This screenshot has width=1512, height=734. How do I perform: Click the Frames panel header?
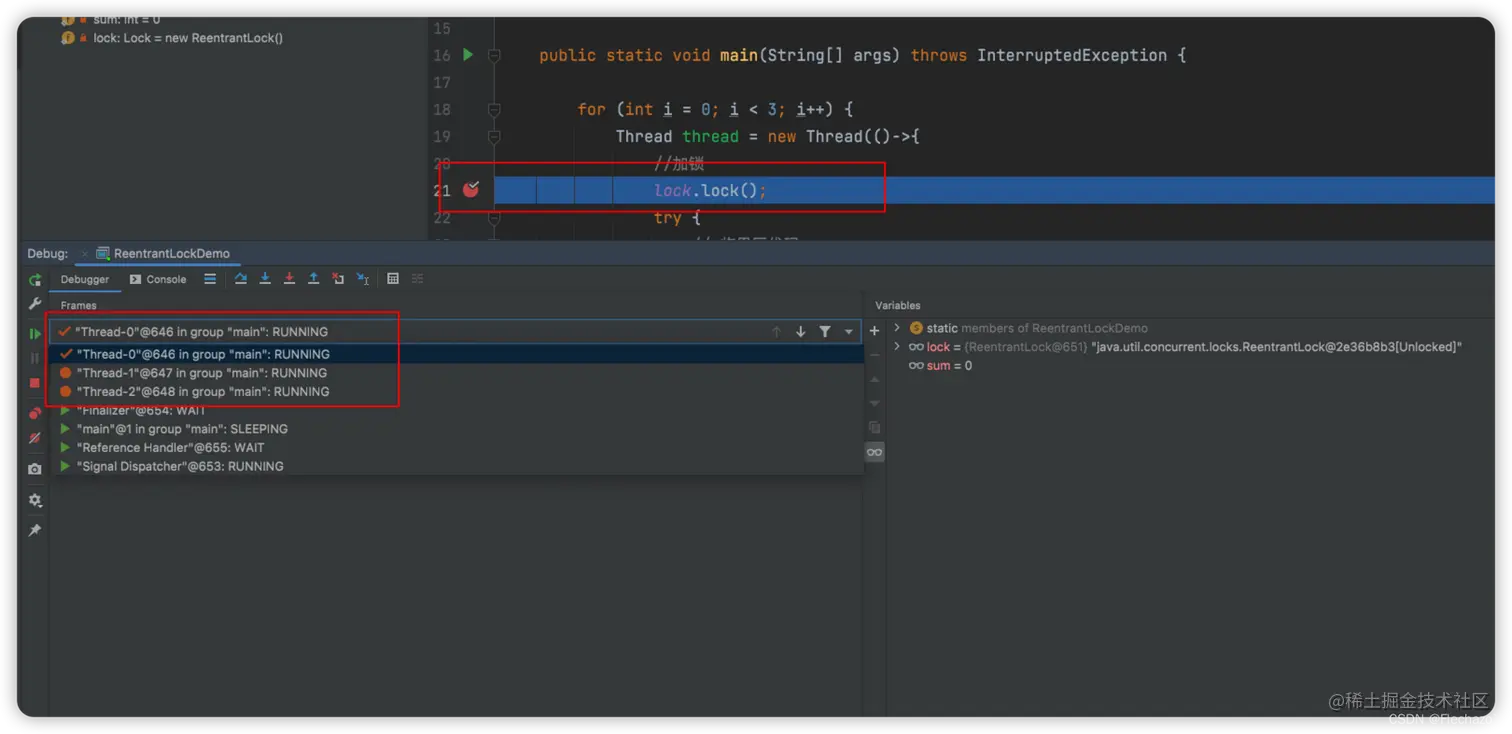(78, 305)
